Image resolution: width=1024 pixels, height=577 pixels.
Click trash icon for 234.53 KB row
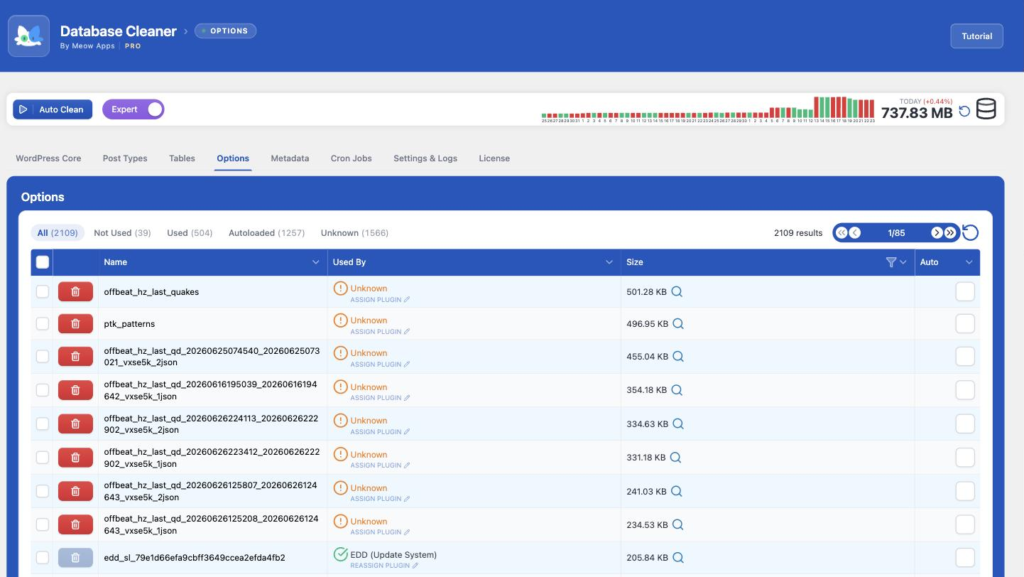click(x=75, y=525)
